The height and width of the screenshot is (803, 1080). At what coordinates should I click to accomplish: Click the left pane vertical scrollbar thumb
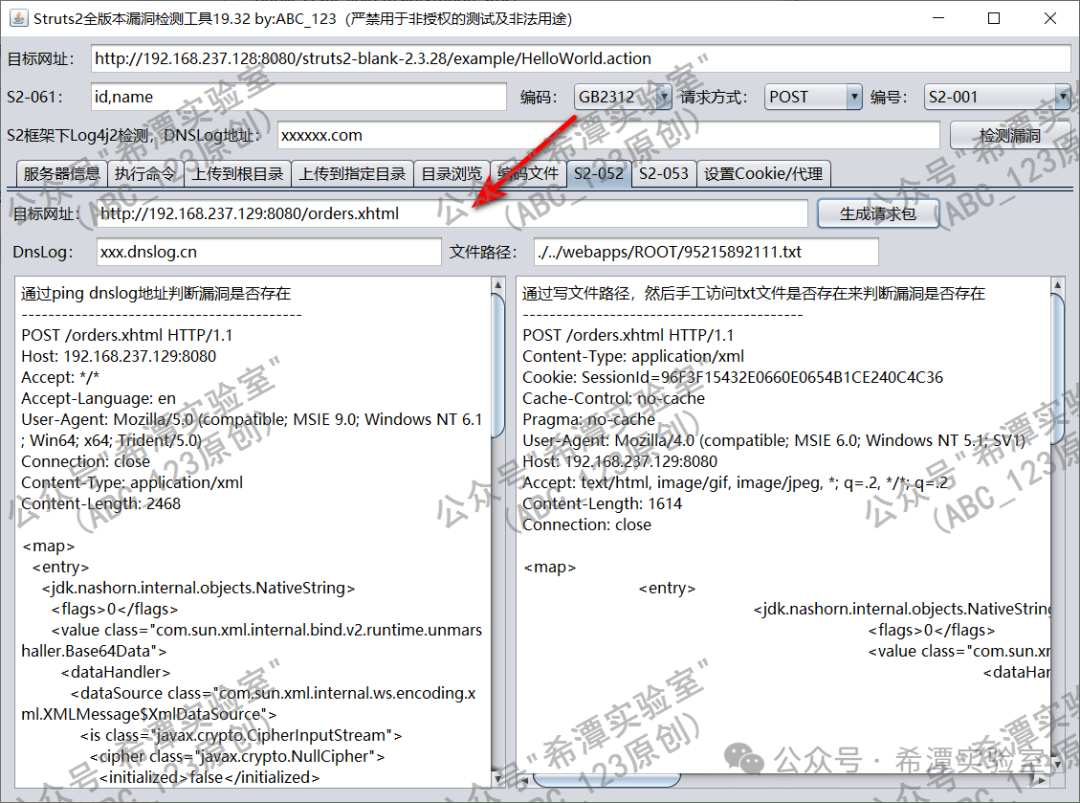498,366
